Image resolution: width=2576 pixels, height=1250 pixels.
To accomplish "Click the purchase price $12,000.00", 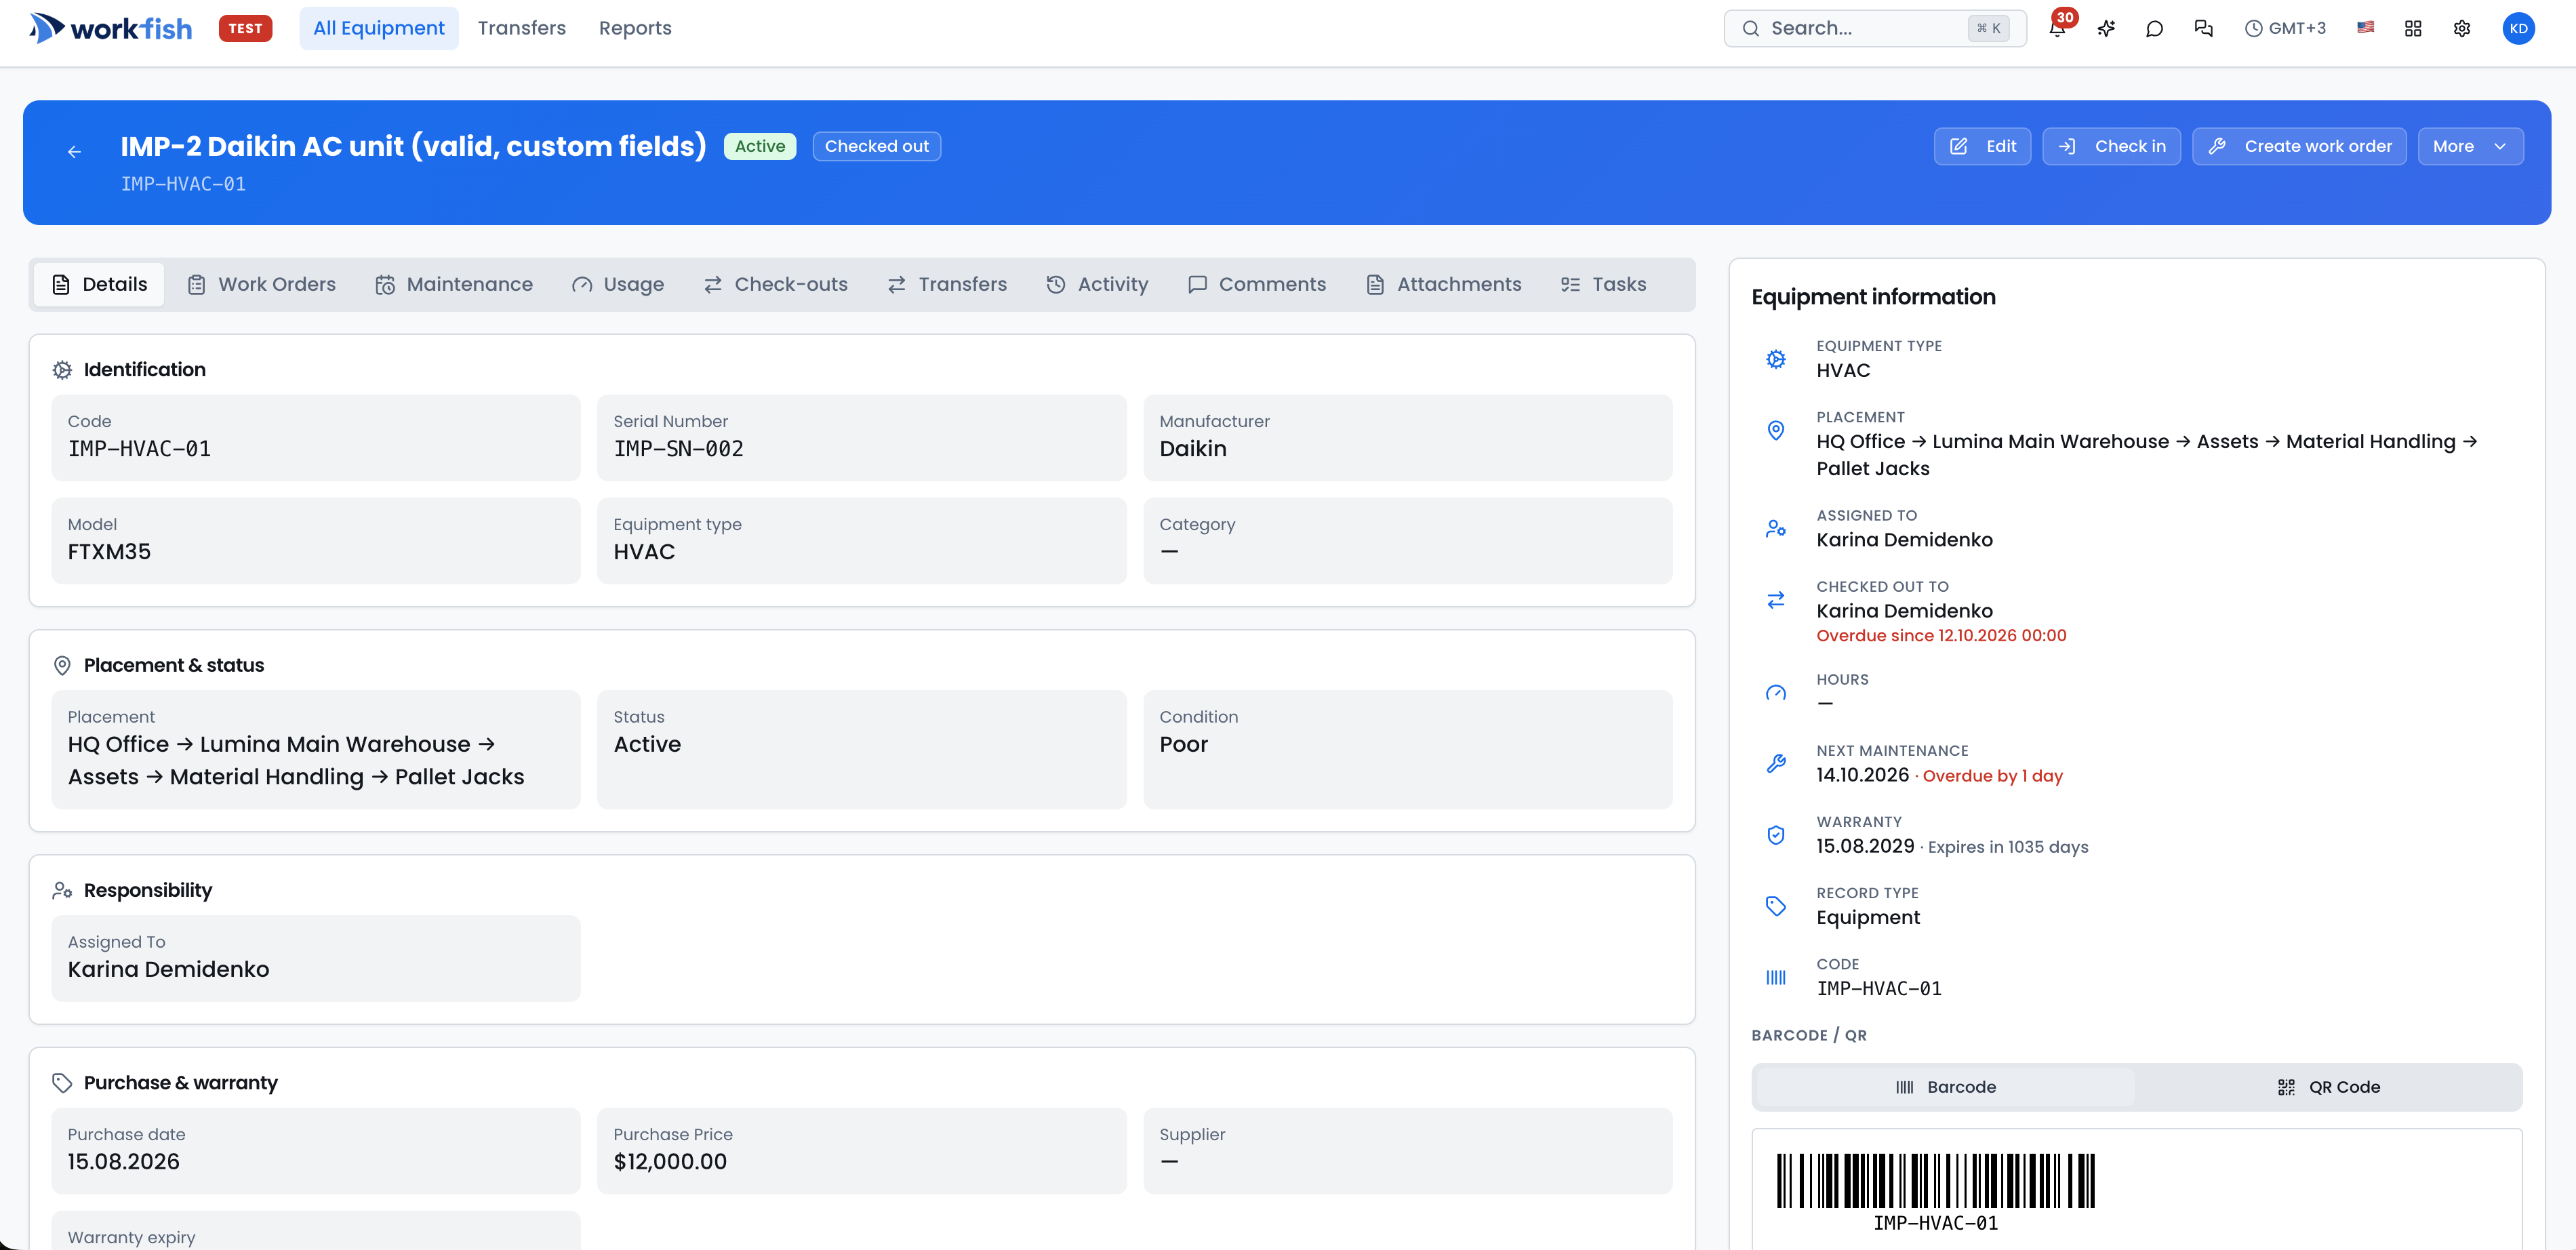I will (670, 1162).
